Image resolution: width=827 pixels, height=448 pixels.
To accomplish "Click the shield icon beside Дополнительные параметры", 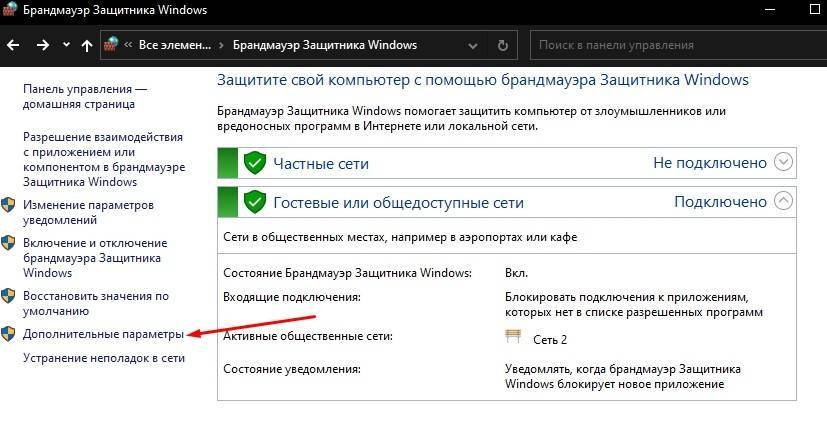I will click(x=8, y=333).
